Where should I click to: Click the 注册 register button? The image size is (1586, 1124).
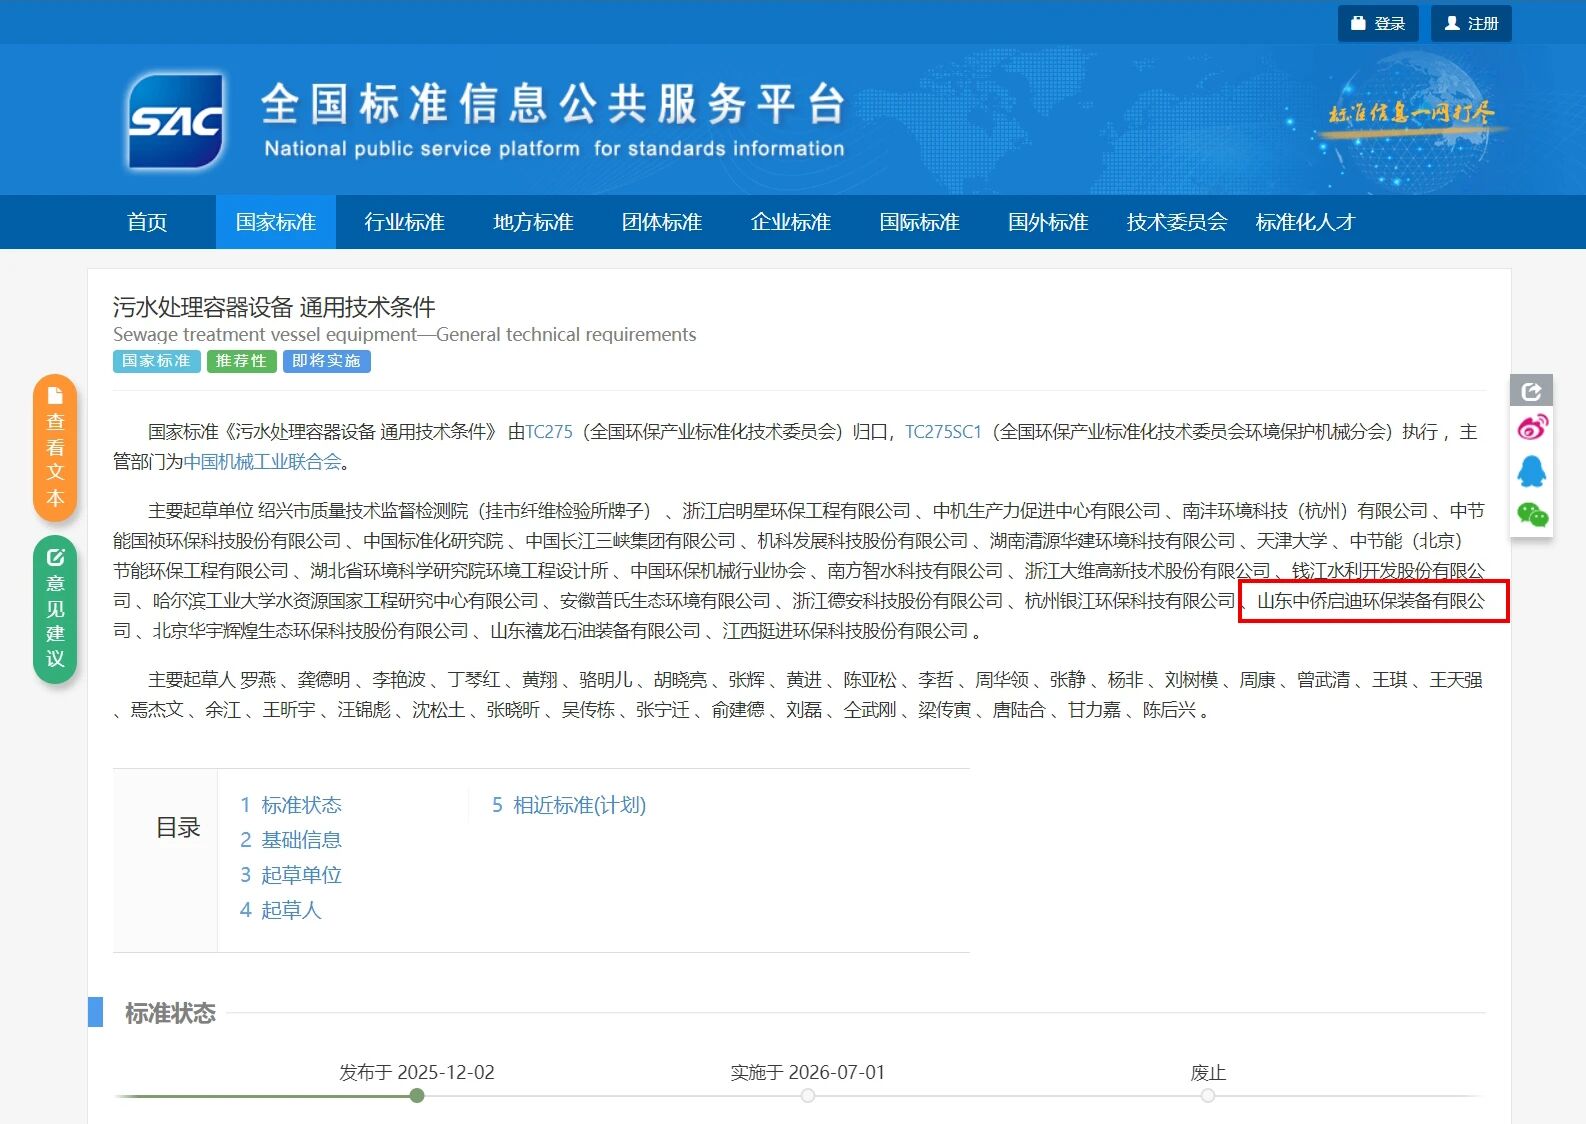[x=1471, y=23]
